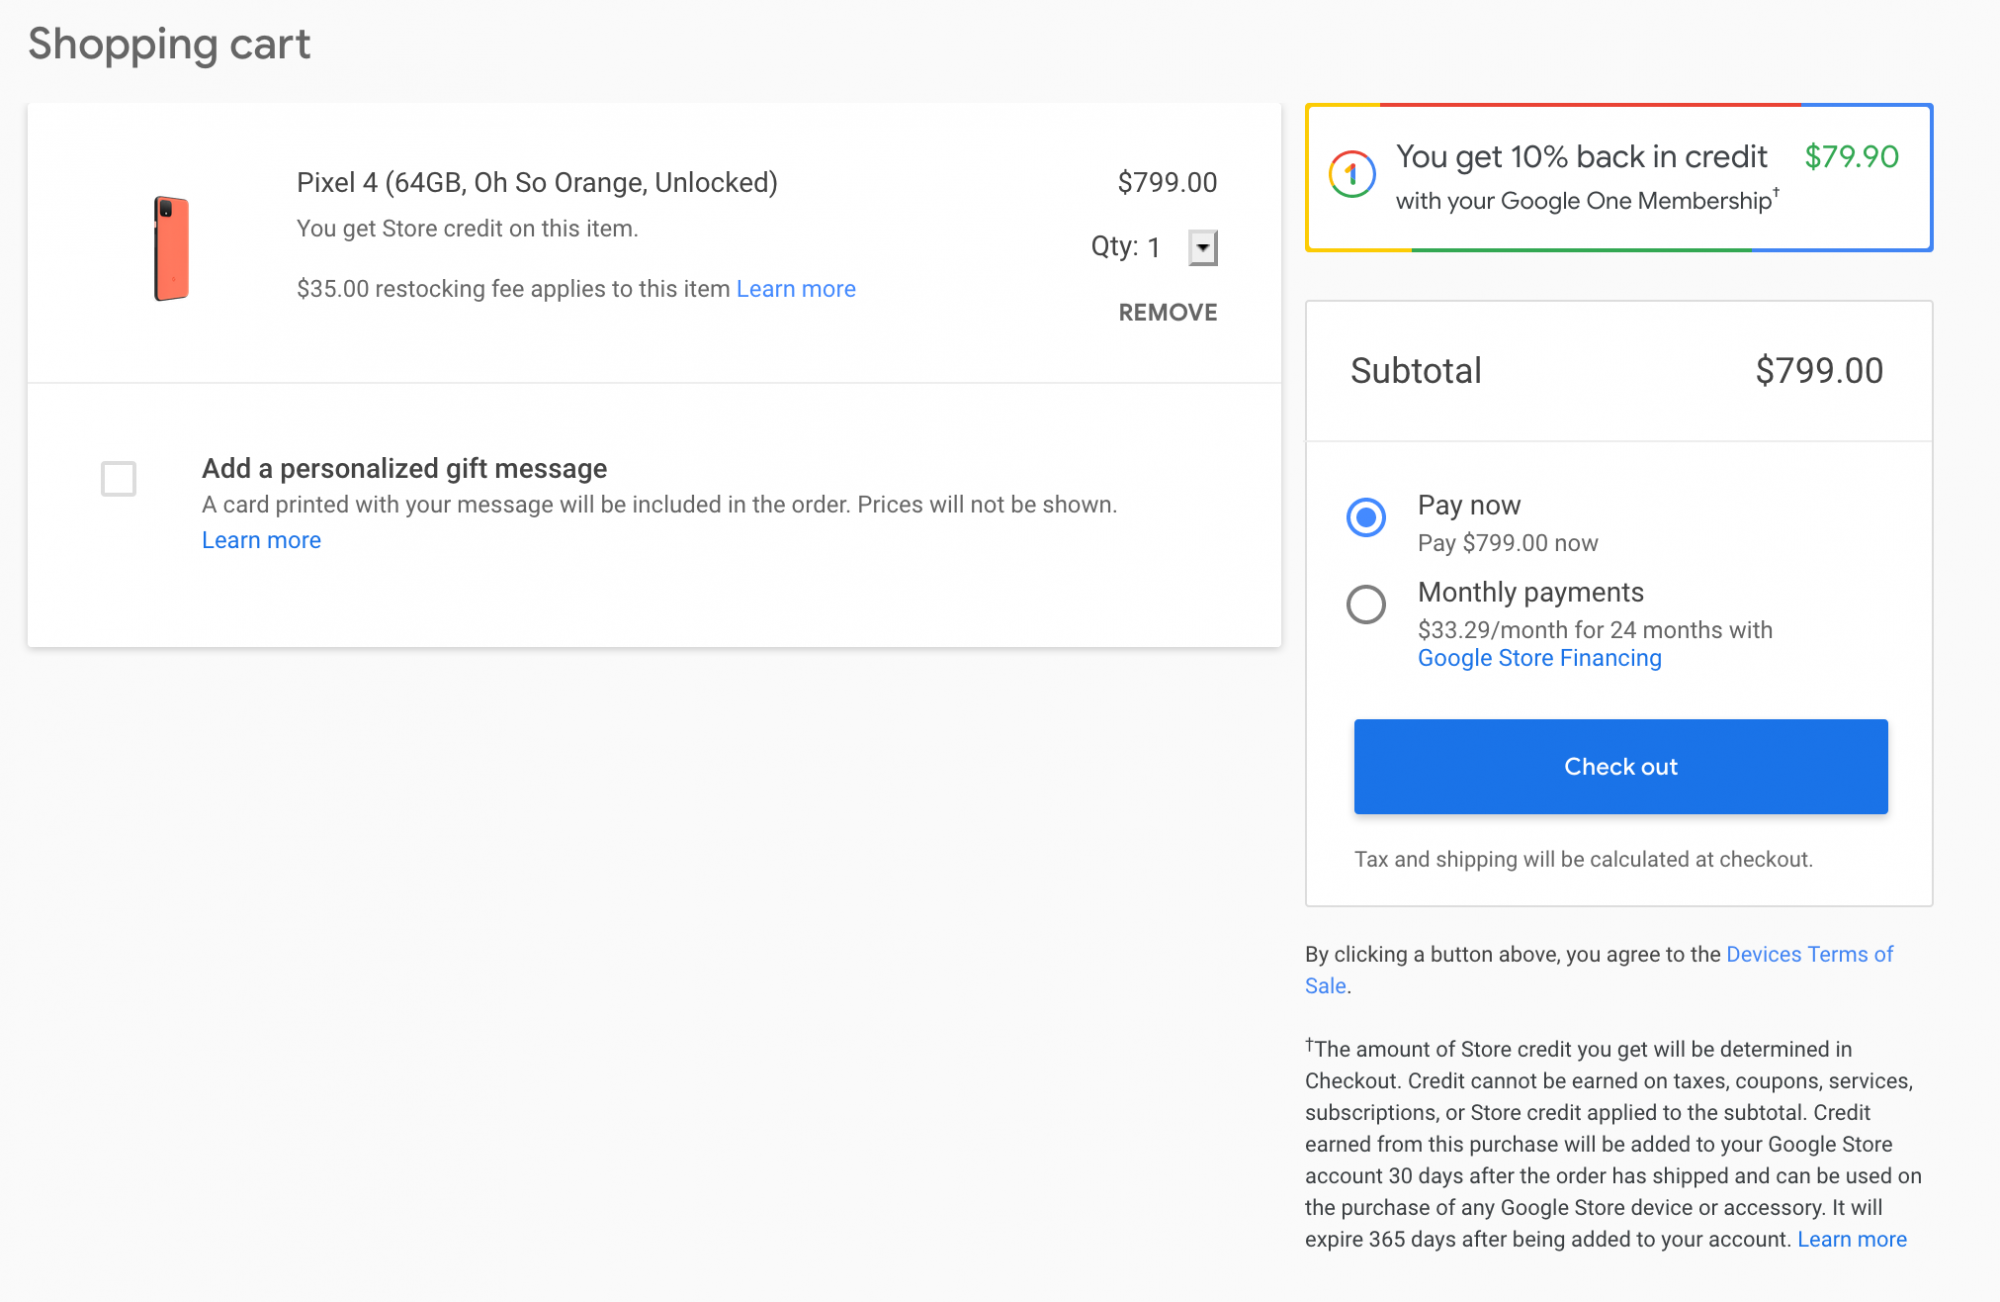Viewport: 2000px width, 1302px height.
Task: Click the Qty: 1 label
Action: click(x=1125, y=247)
